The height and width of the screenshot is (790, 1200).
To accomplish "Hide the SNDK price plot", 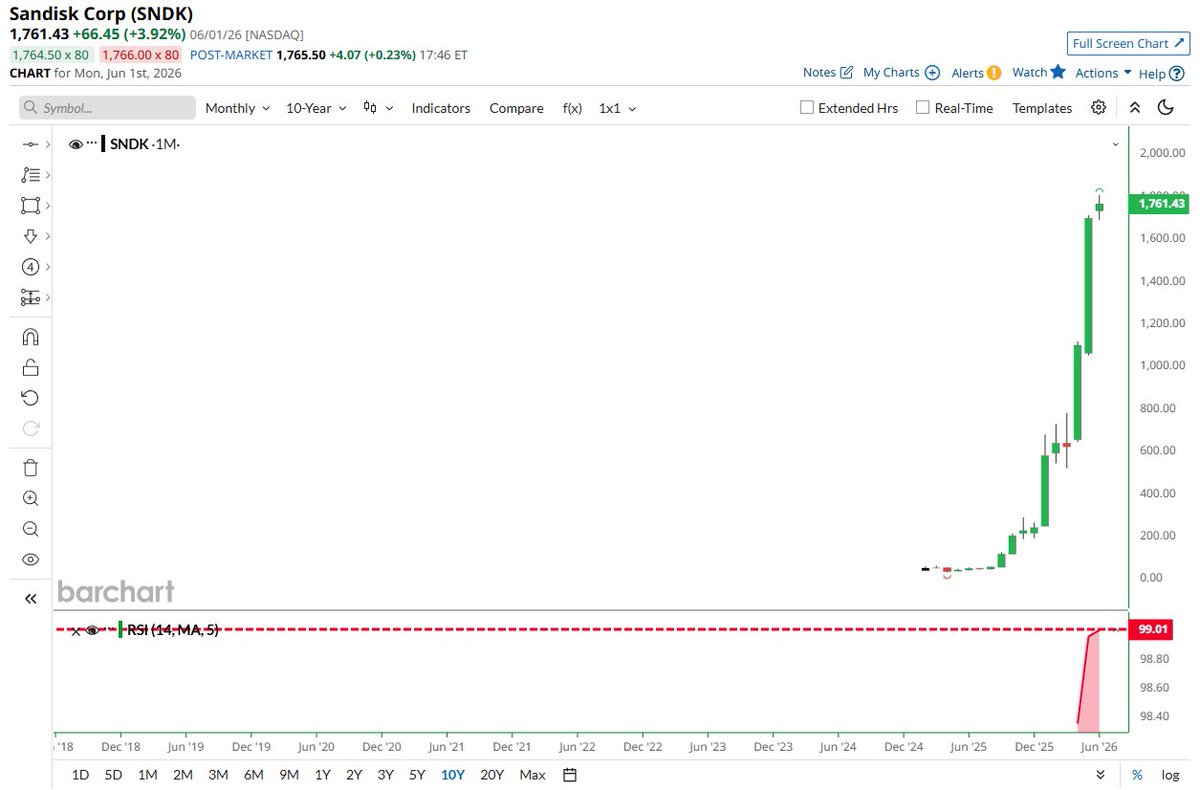I will click(x=75, y=144).
